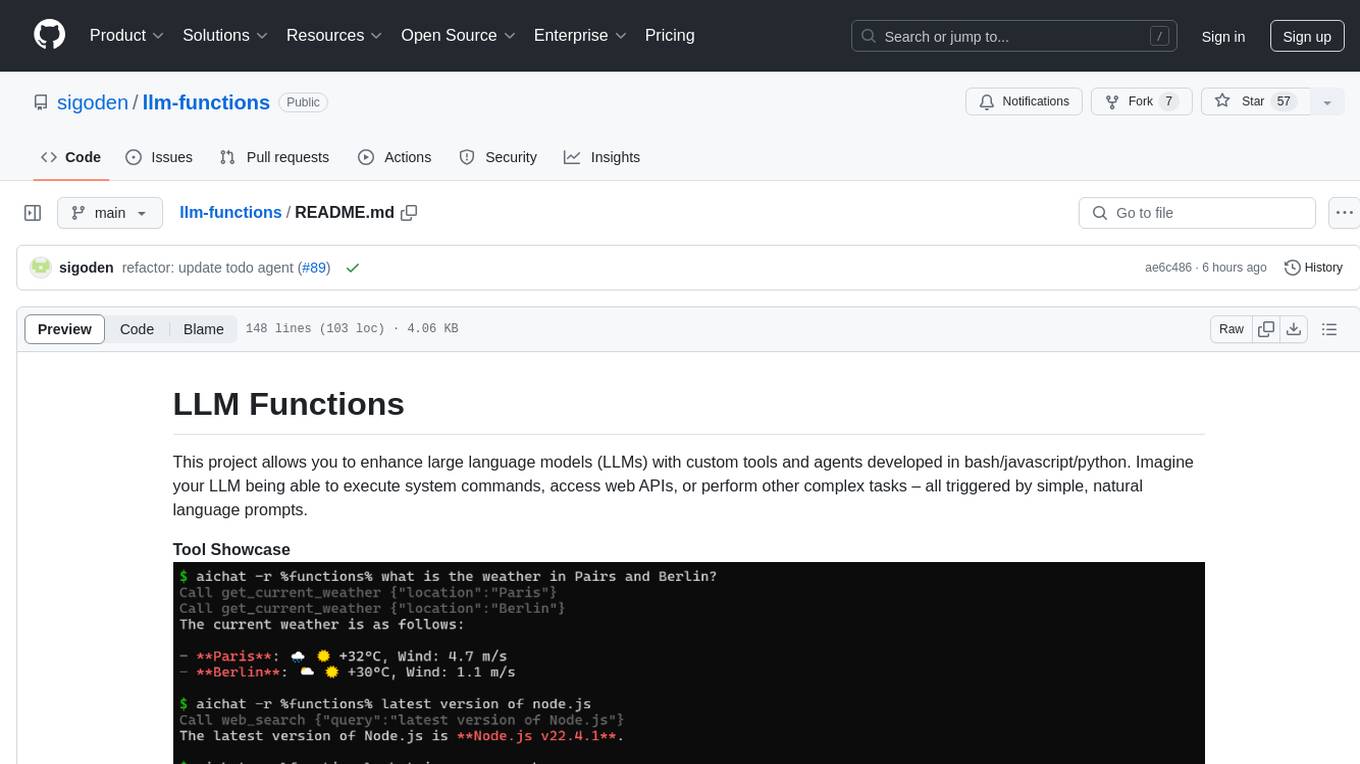Switch to the Issues tab
Viewport: 1360px width, 764px height.
click(159, 157)
